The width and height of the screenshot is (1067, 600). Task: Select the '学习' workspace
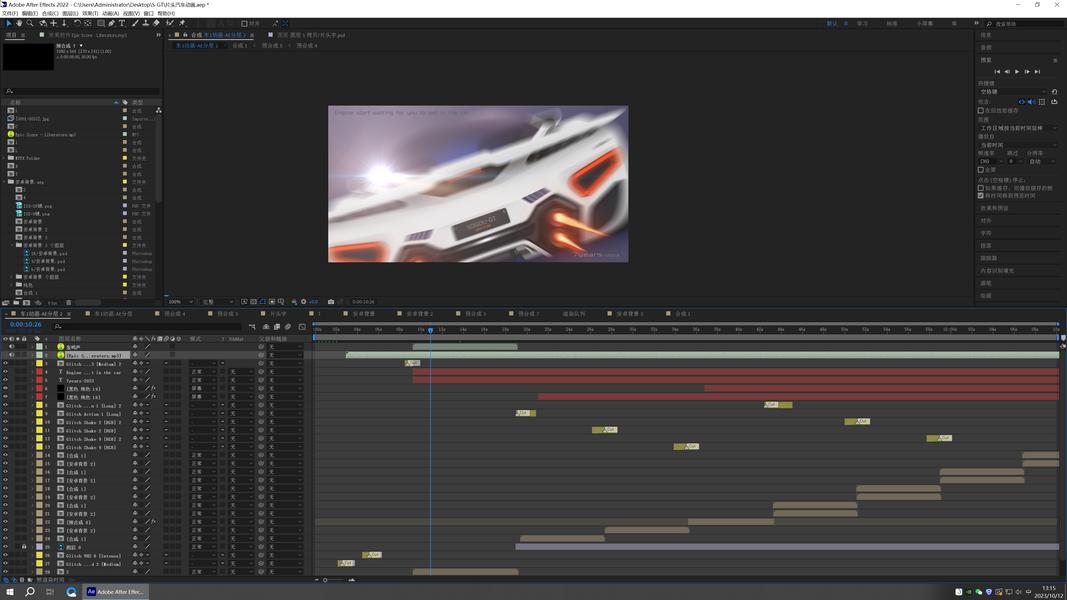point(862,24)
